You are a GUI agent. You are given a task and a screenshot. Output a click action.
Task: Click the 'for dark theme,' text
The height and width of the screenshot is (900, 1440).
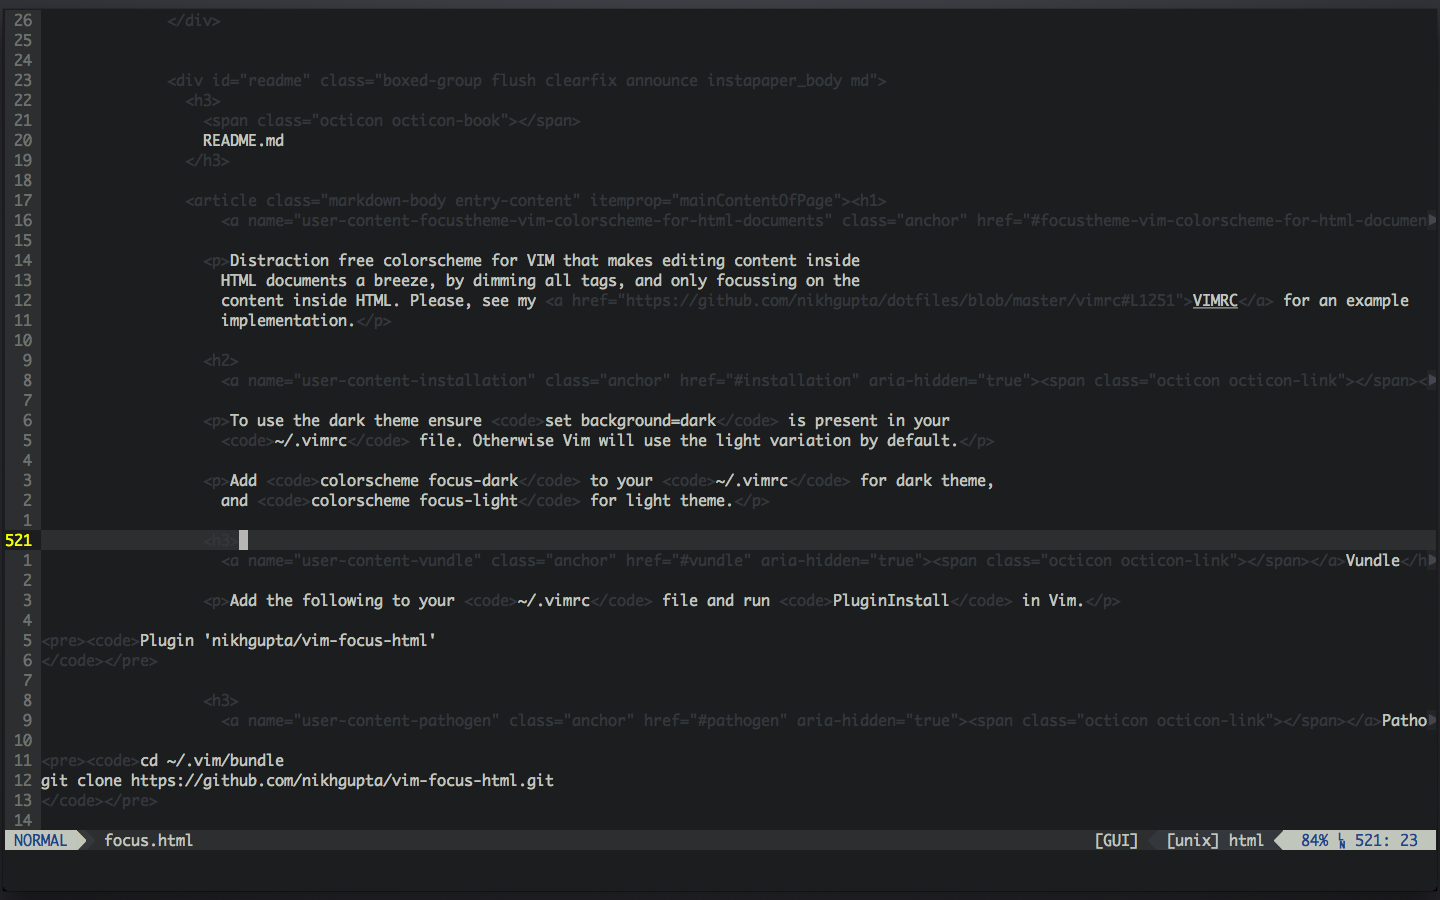pyautogui.click(x=927, y=480)
